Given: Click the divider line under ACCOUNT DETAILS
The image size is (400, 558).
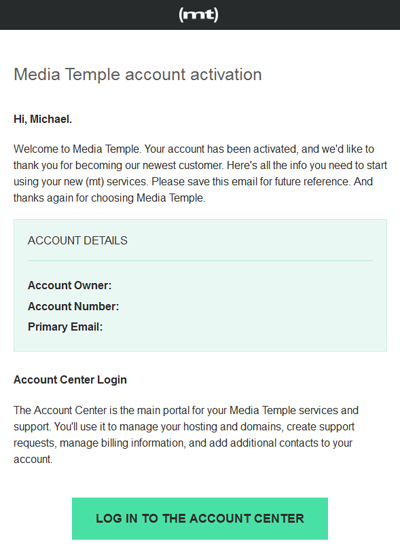Looking at the screenshot, I should 200,260.
